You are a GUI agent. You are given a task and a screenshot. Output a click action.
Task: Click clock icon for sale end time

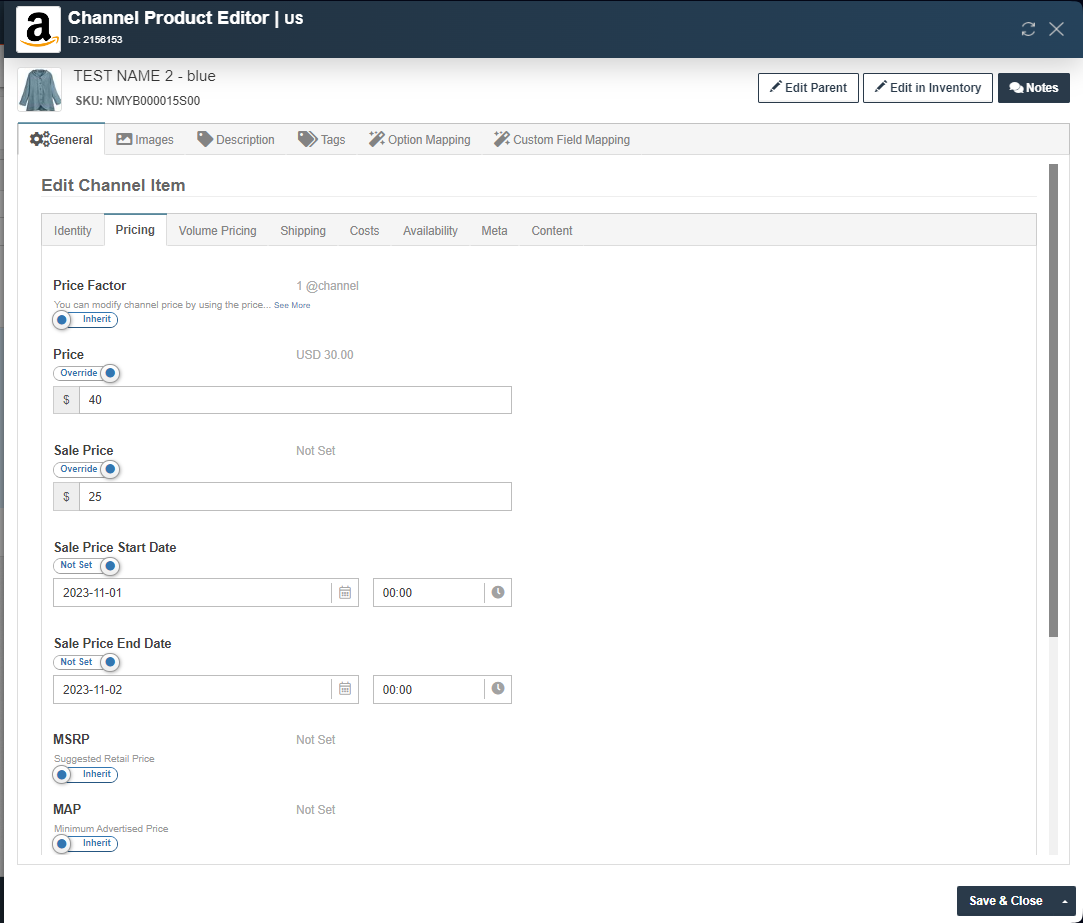tap(498, 689)
